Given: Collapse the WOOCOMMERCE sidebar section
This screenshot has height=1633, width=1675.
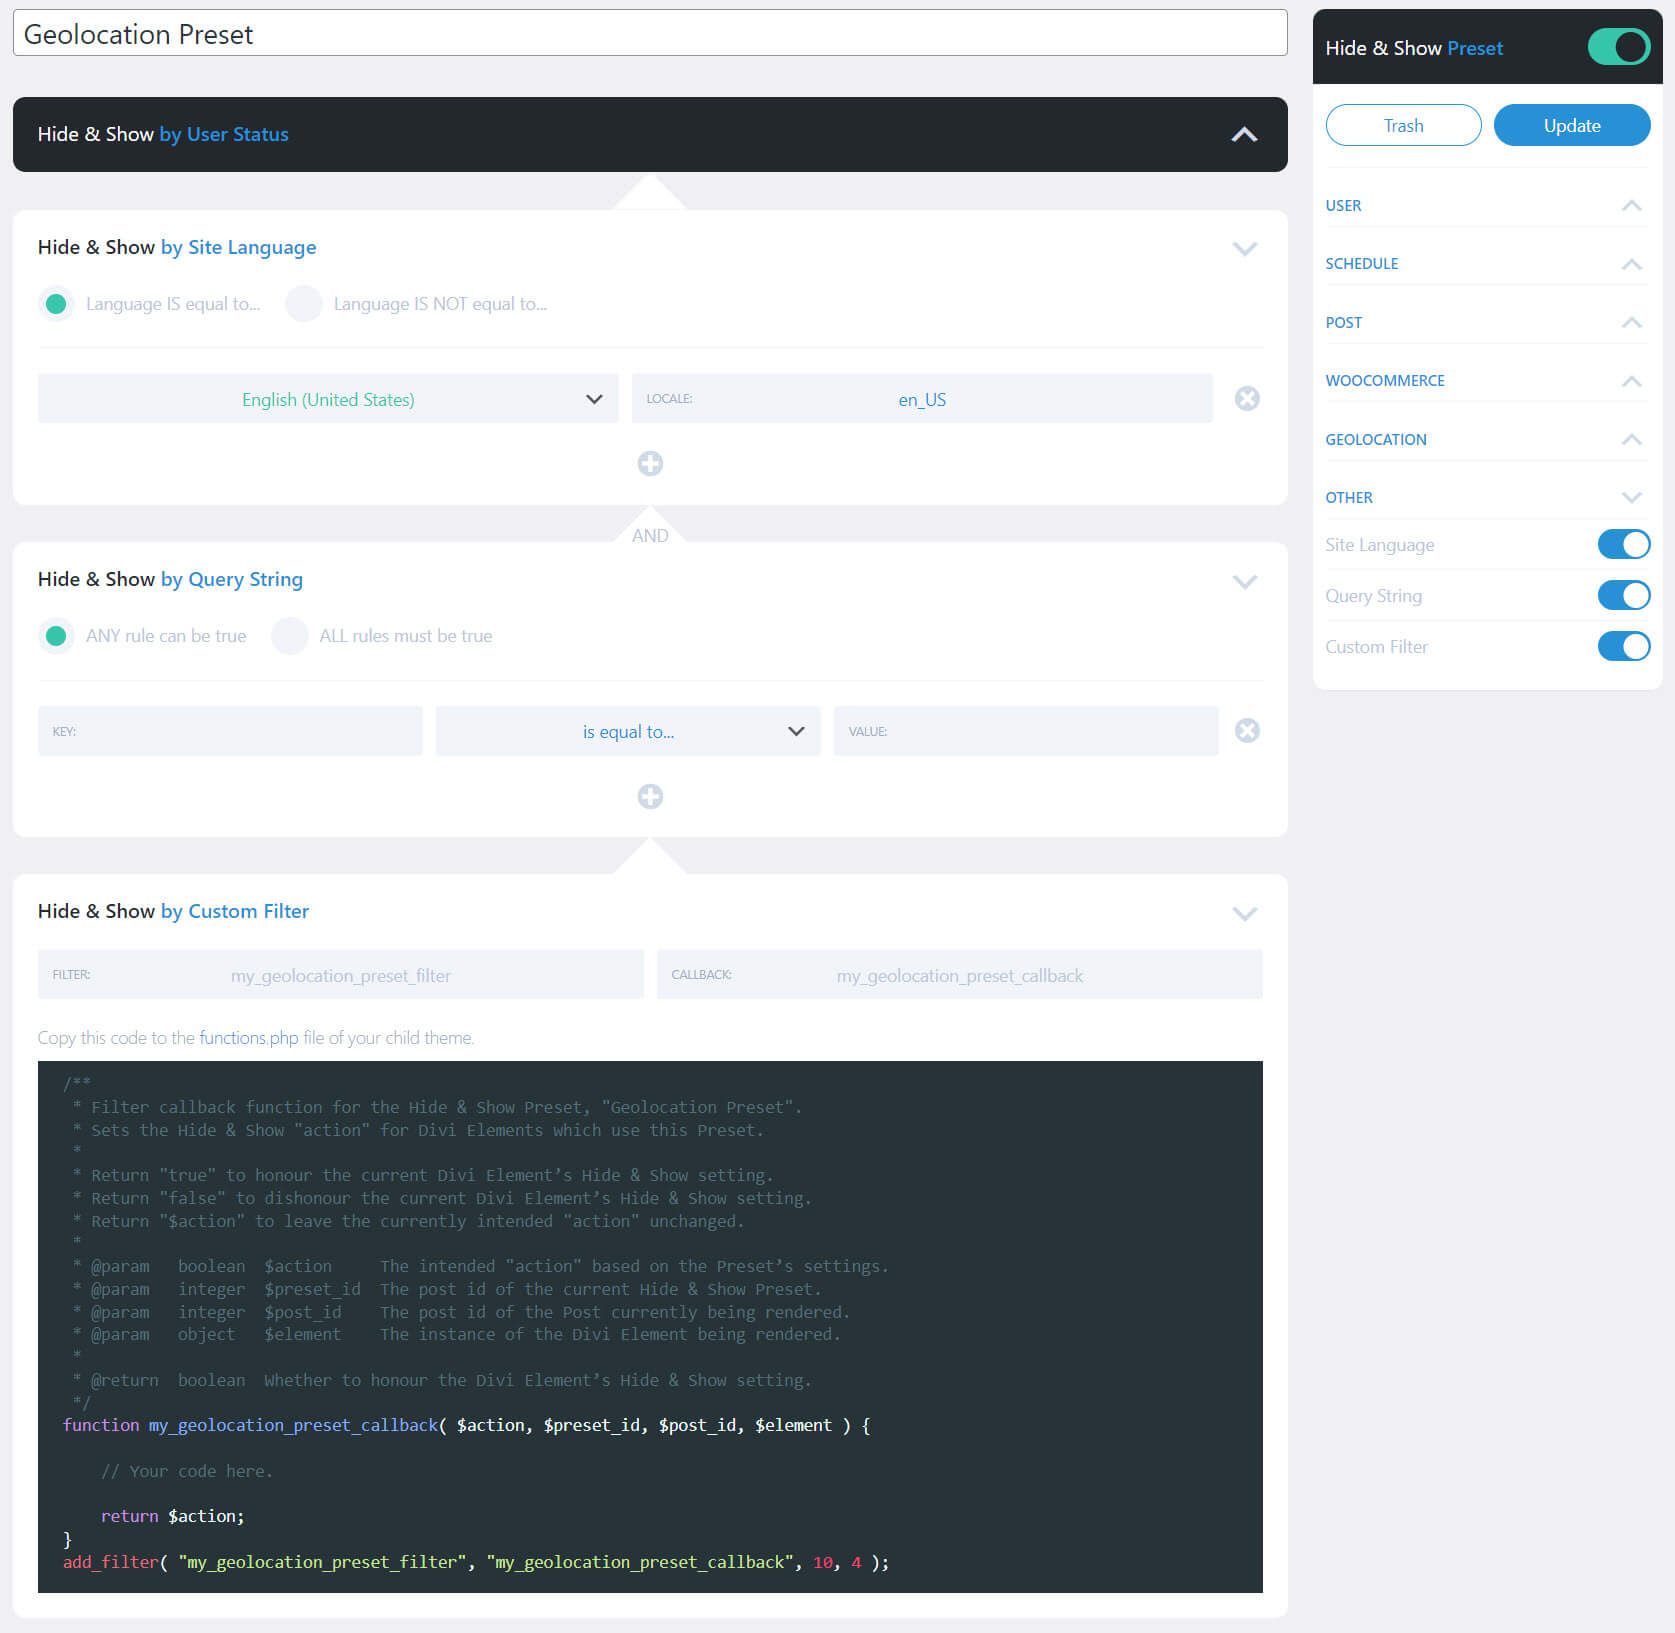Looking at the screenshot, I should pyautogui.click(x=1631, y=380).
